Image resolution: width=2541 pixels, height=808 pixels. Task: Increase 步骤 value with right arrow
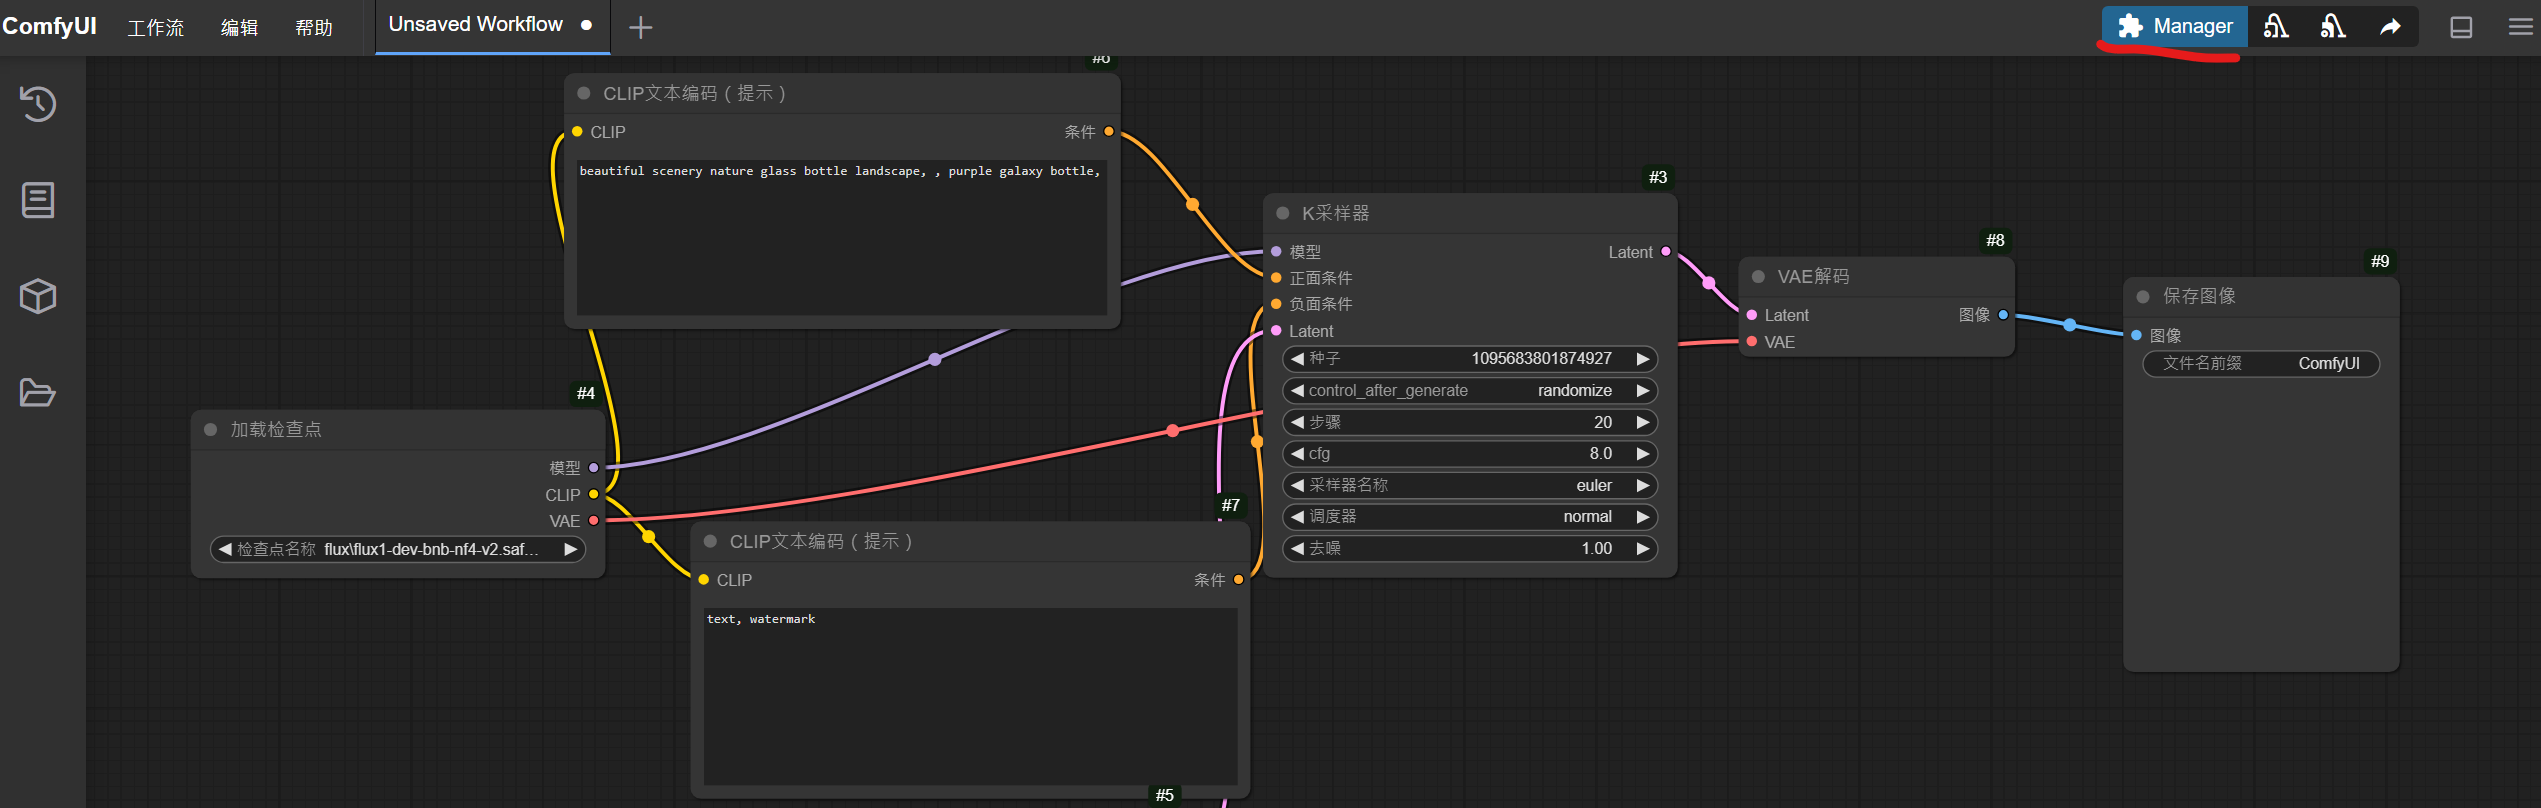[x=1642, y=422]
